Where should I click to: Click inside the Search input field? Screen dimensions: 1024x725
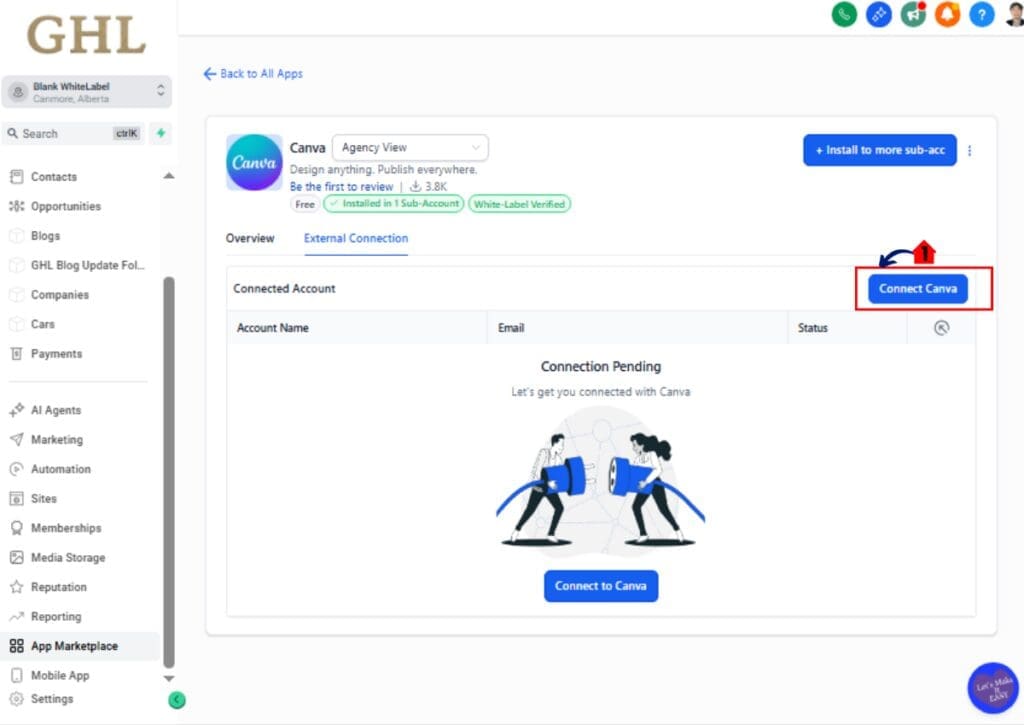tap(70, 132)
